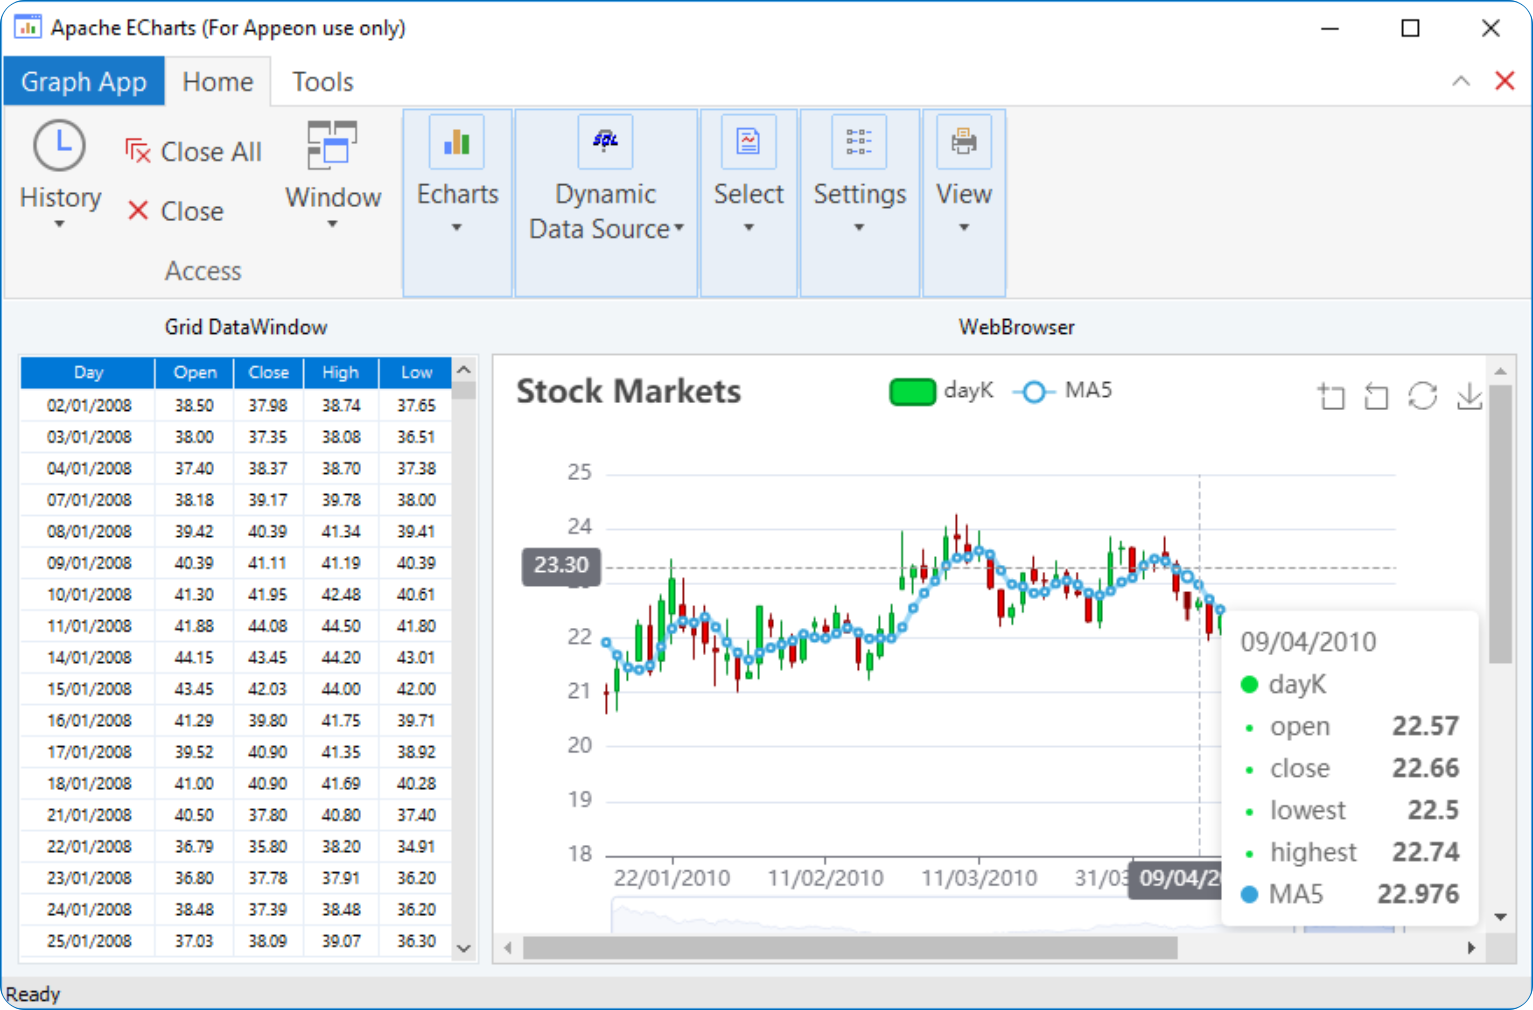The height and width of the screenshot is (1010, 1533).
Task: Click the 44.50 High value cell
Action: [340, 625]
